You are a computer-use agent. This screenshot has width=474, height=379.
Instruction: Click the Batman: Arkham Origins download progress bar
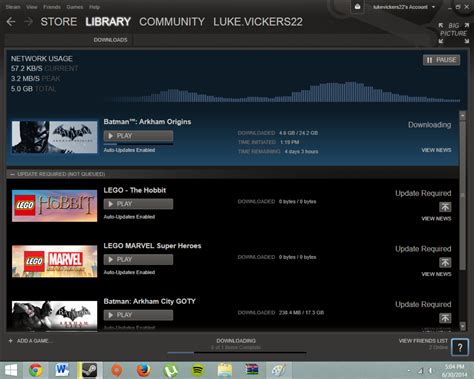(138, 144)
